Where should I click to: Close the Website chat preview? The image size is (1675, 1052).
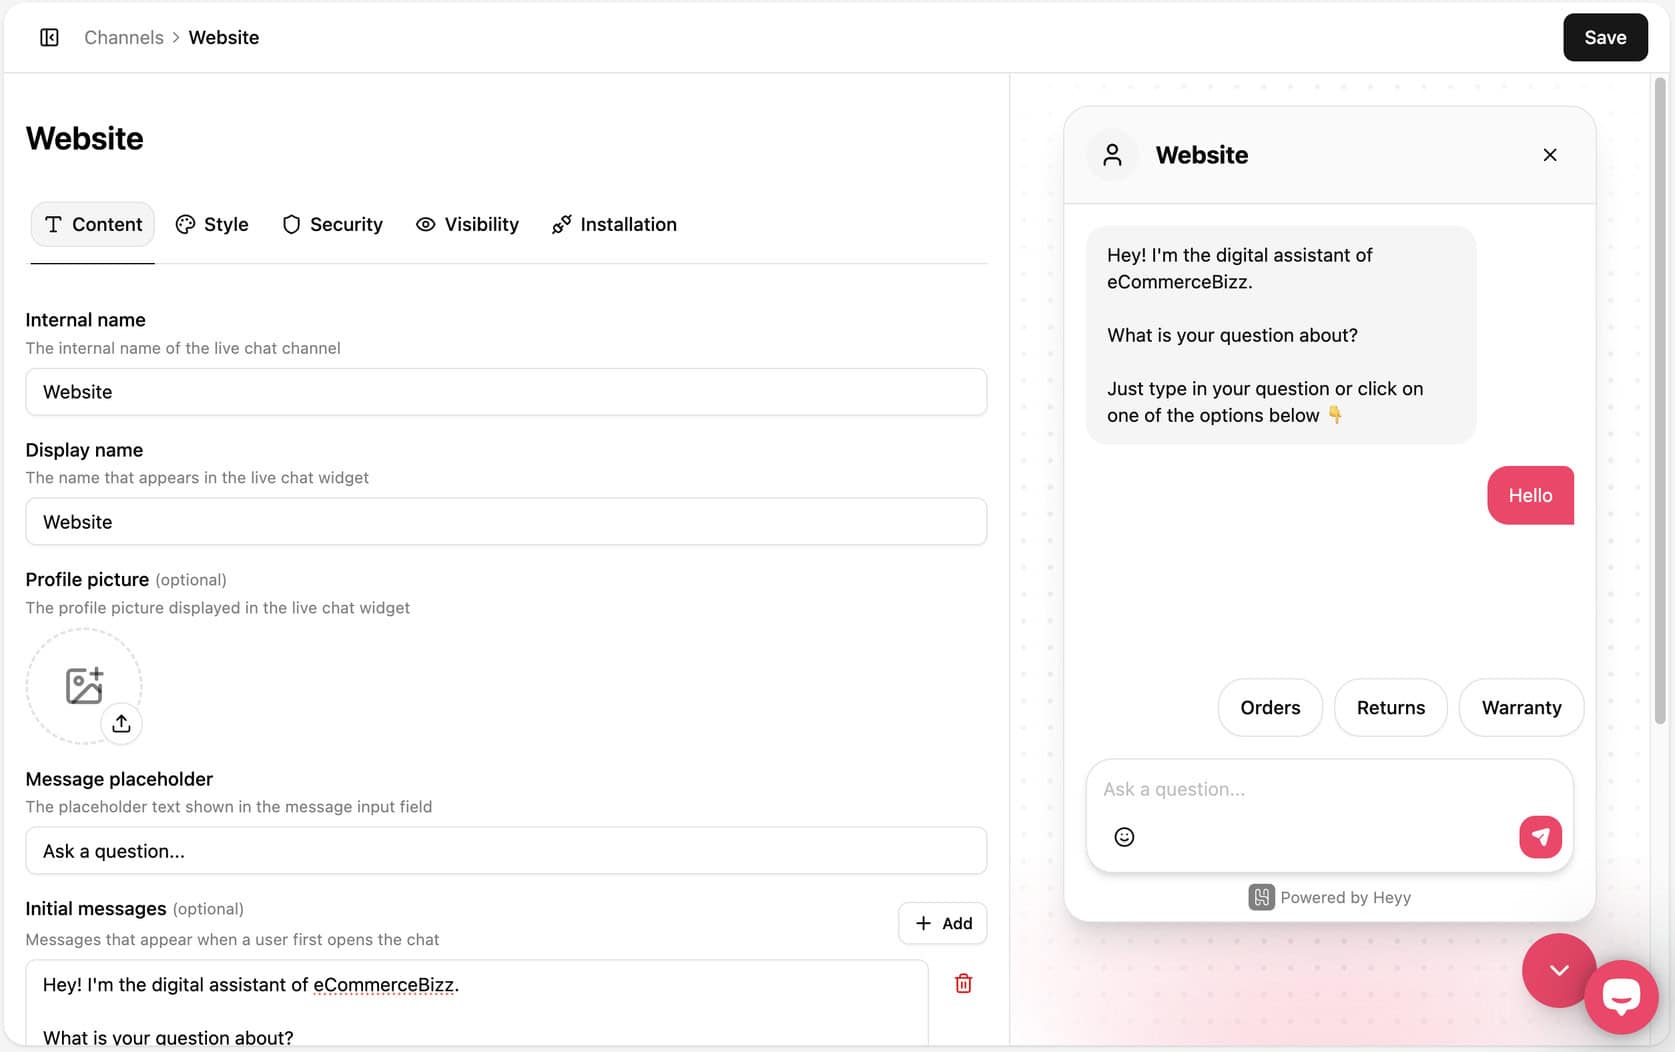click(1549, 155)
